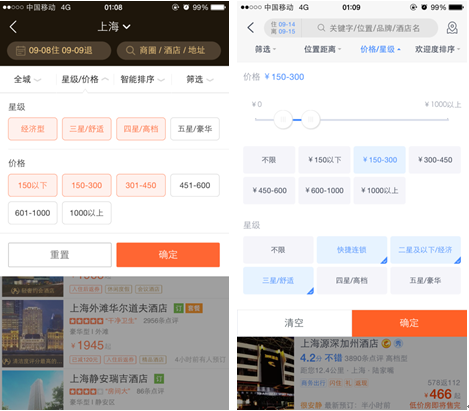Tap the 09-08住 09-09退 date button
Viewport: 469px width, 411px height.
(59, 51)
